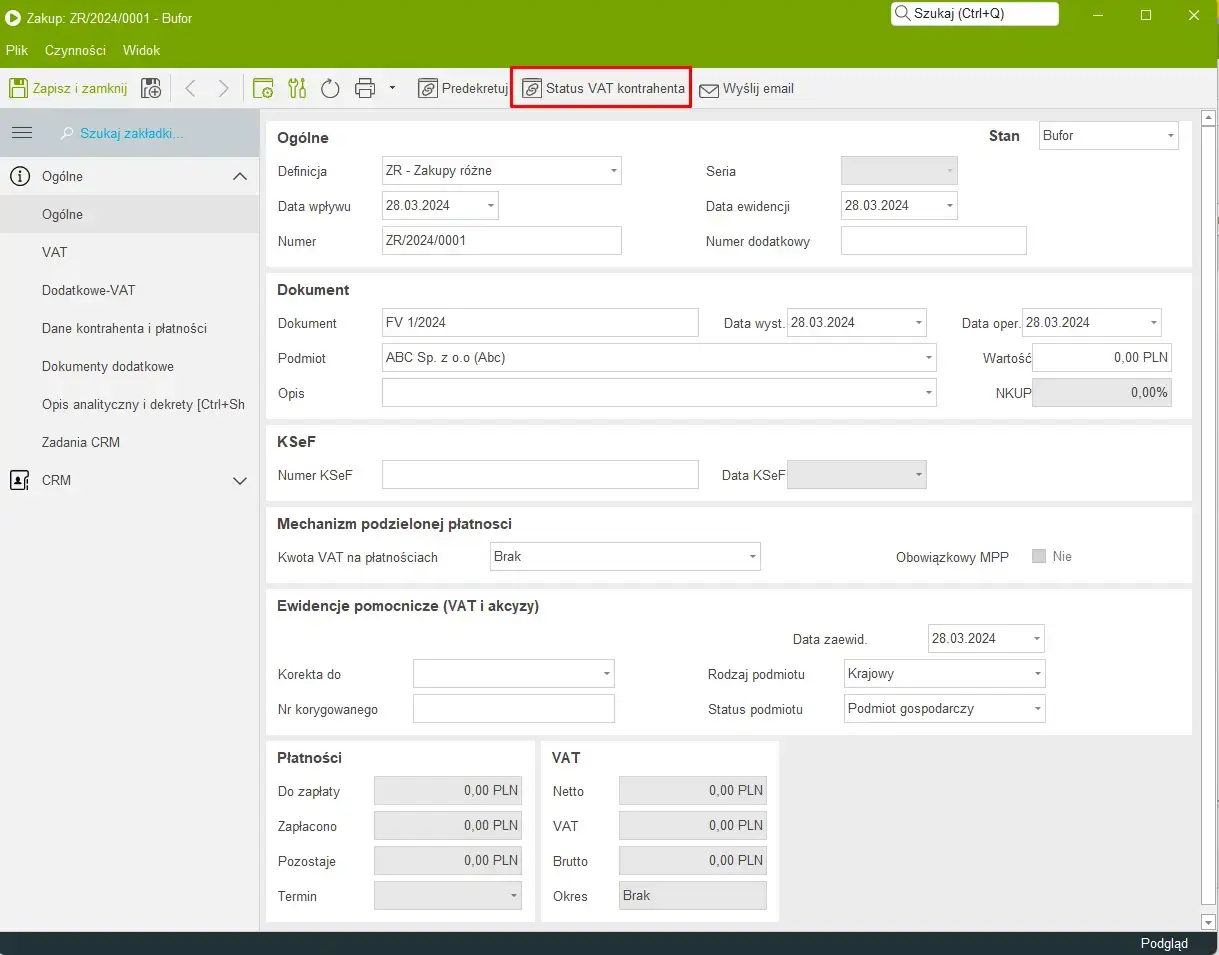Open the window settings gear icon

(263, 89)
